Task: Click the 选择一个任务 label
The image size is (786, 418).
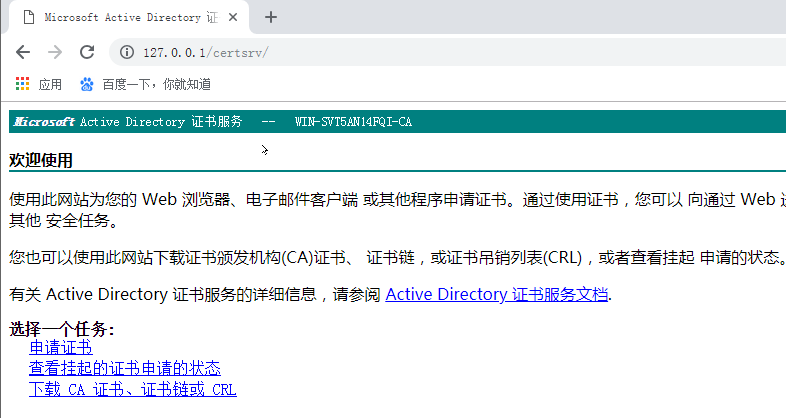Action: click(x=62, y=329)
